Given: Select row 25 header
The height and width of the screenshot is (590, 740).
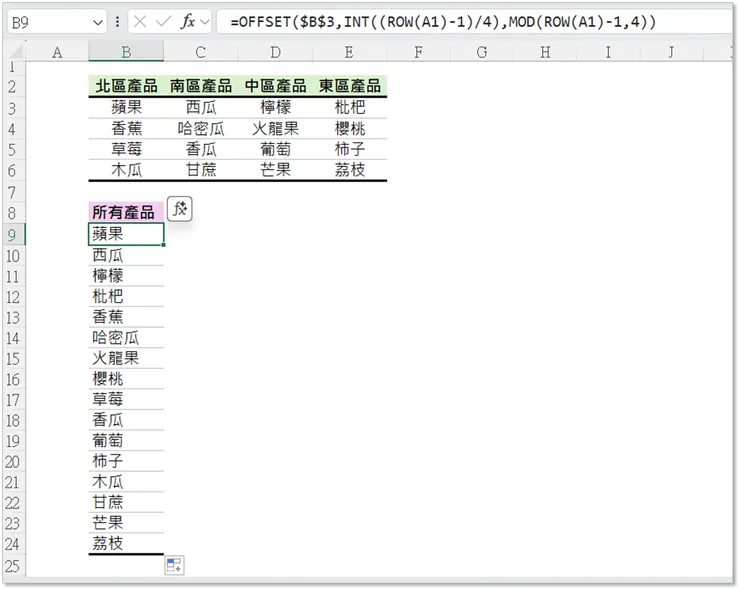Looking at the screenshot, I should tap(13, 565).
